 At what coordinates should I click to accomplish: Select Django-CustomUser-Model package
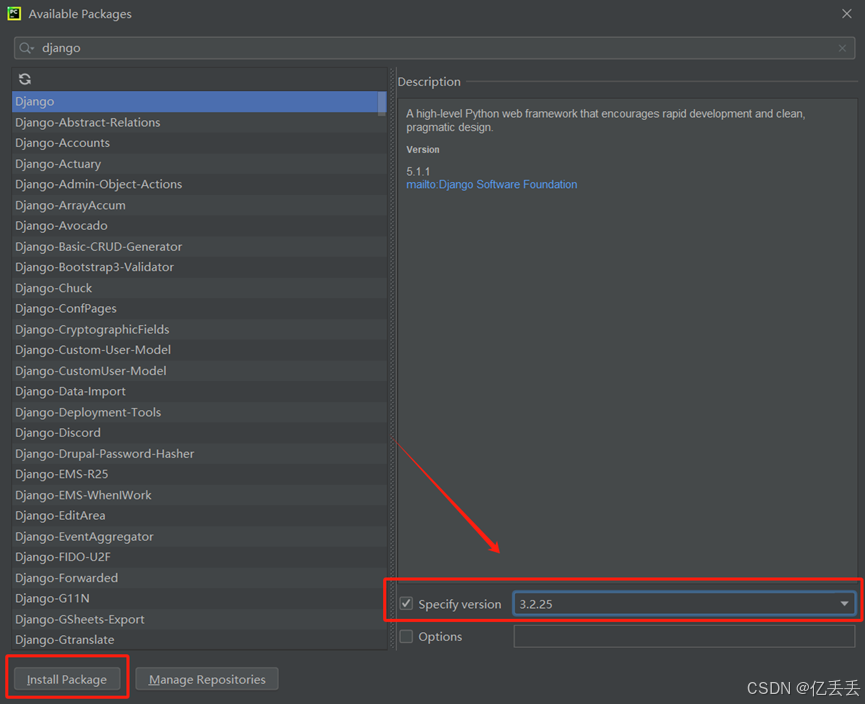coord(199,371)
